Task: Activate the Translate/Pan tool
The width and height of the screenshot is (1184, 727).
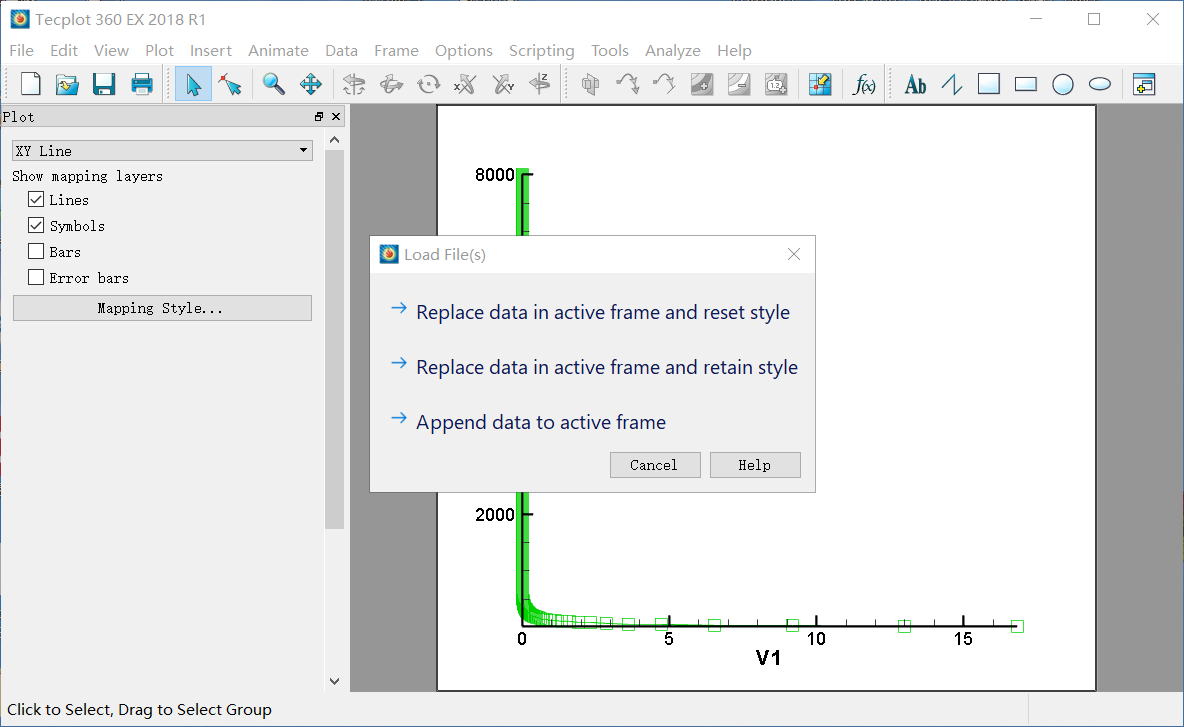Action: tap(310, 84)
